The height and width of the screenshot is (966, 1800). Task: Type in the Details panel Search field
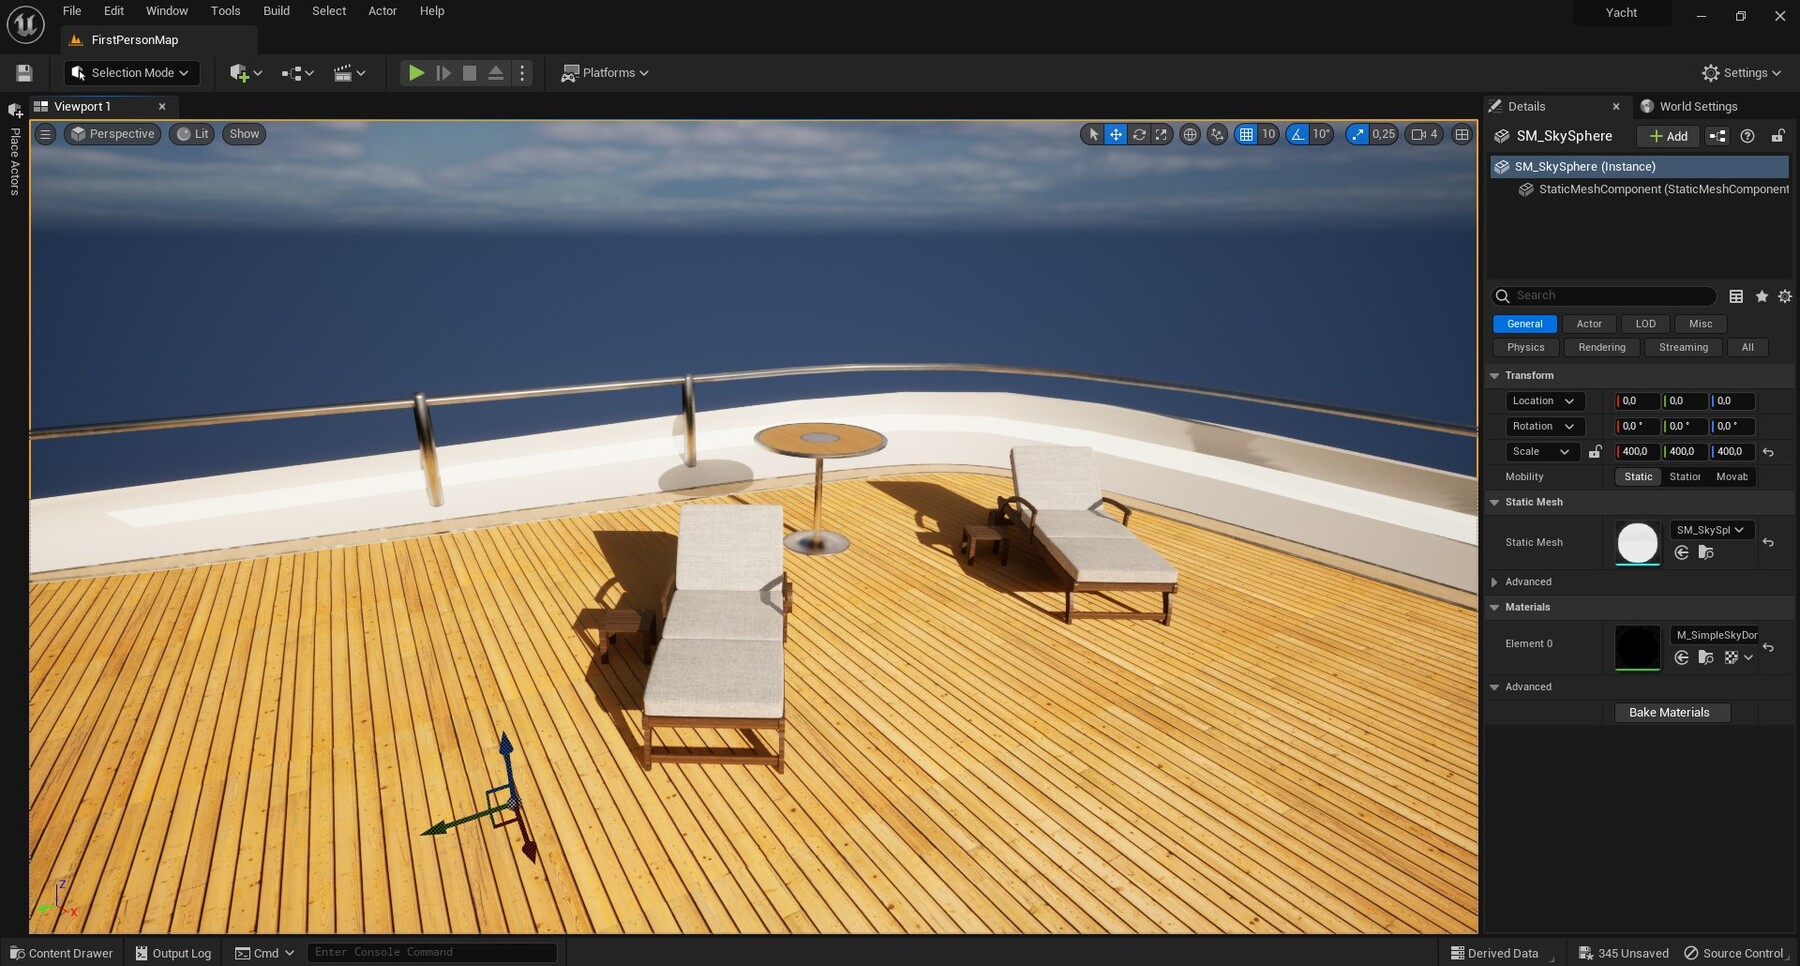click(x=1600, y=296)
